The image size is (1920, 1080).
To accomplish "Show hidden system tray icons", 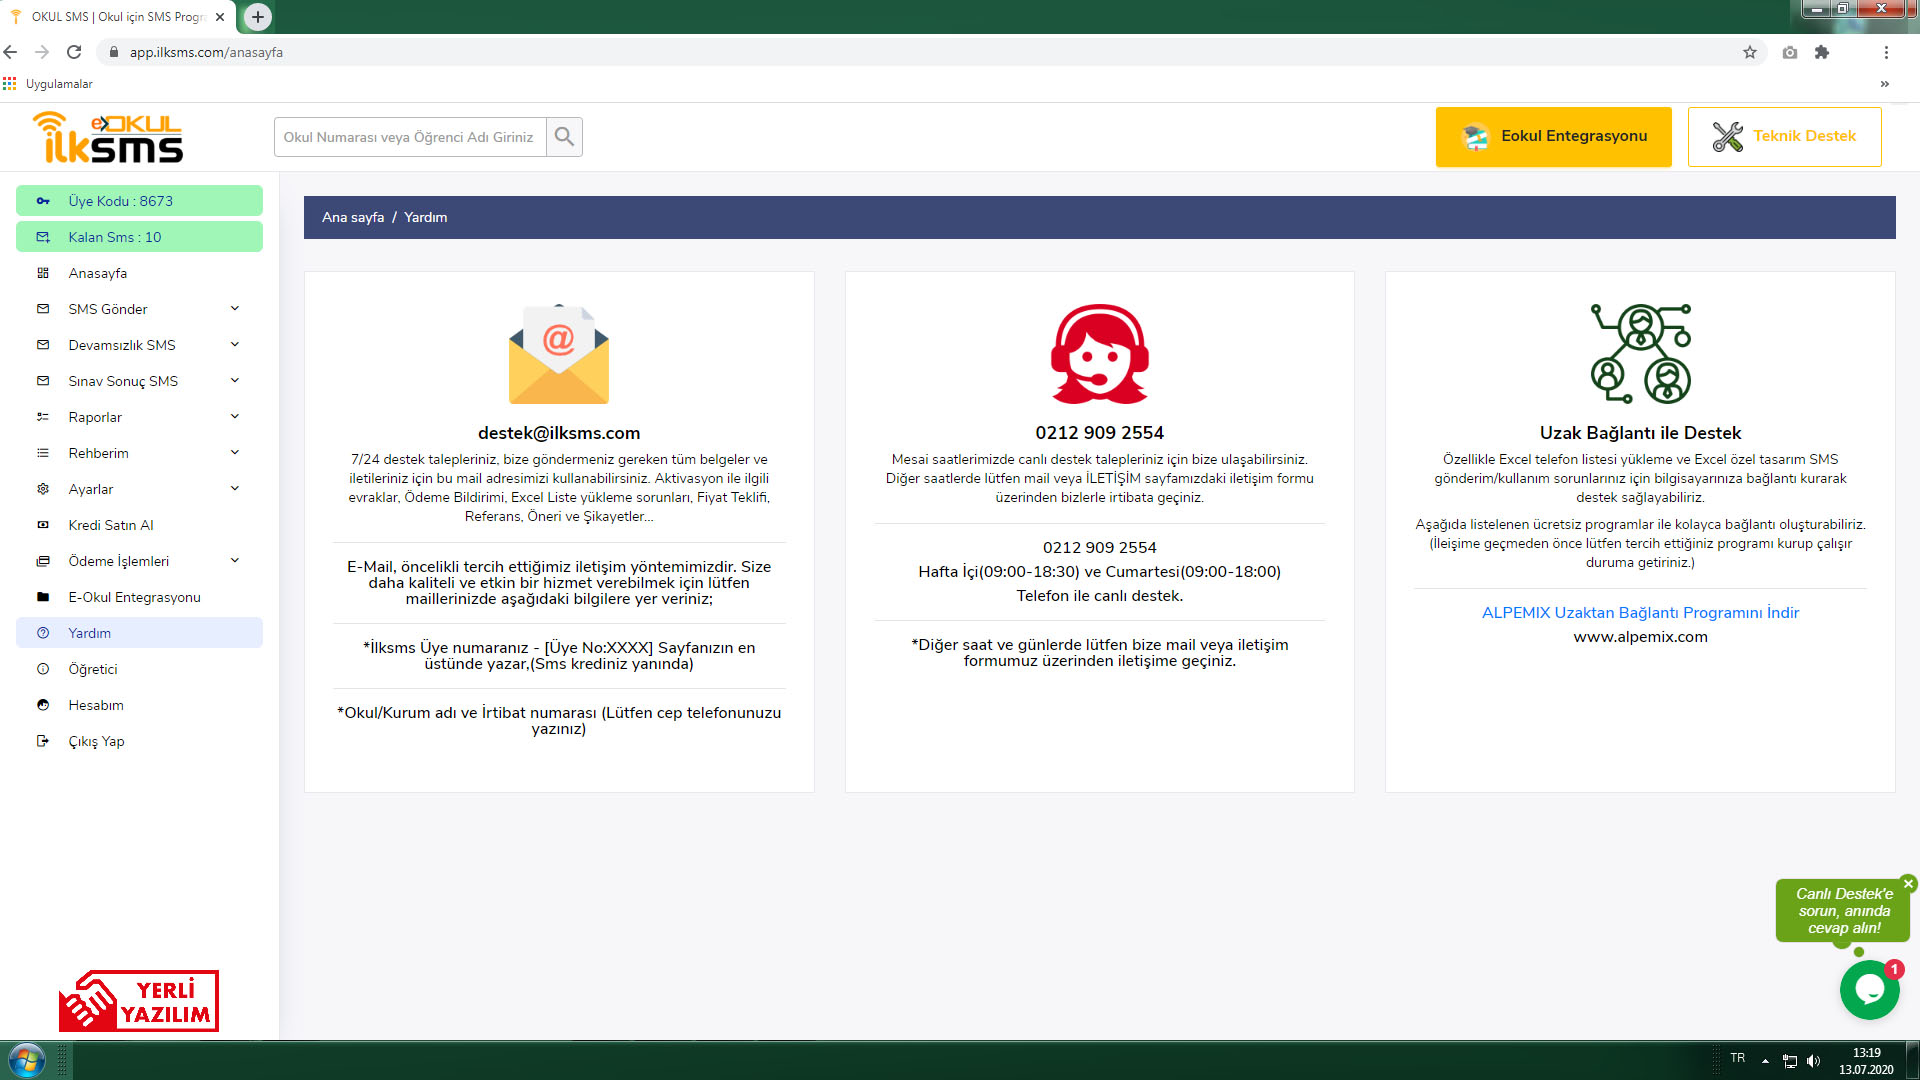I will tap(1765, 1060).
